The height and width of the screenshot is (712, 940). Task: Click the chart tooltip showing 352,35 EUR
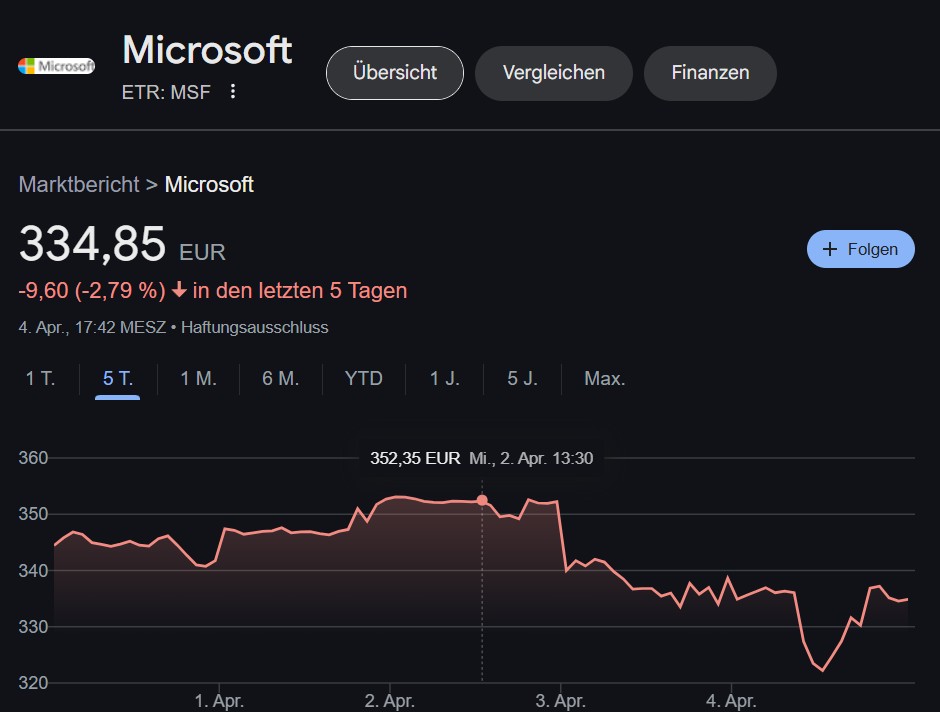(x=481, y=458)
